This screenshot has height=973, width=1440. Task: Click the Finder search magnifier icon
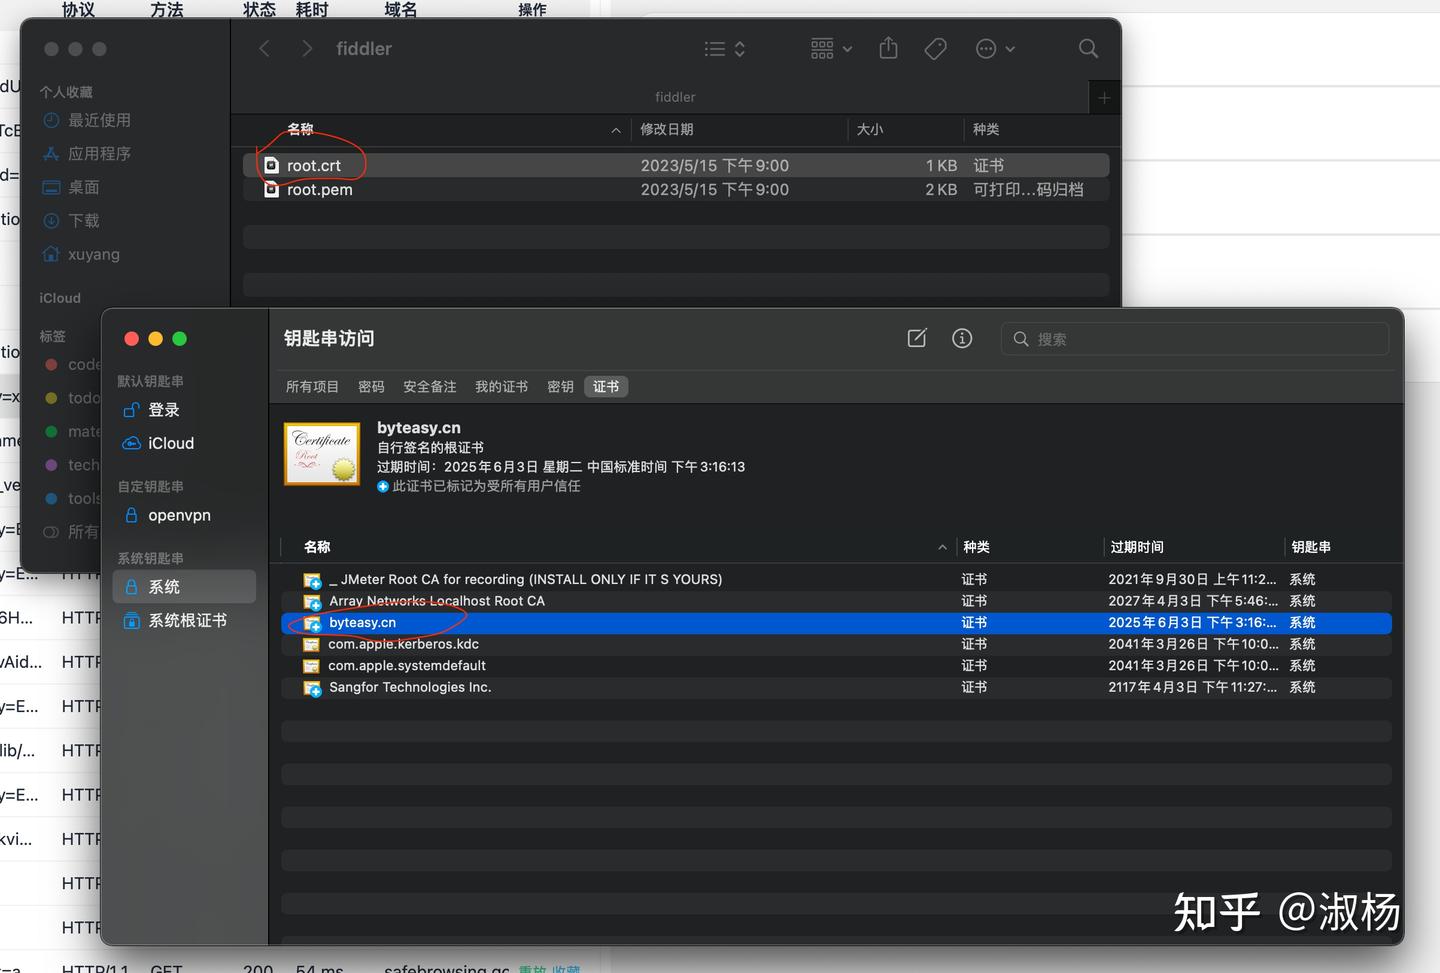(x=1088, y=48)
